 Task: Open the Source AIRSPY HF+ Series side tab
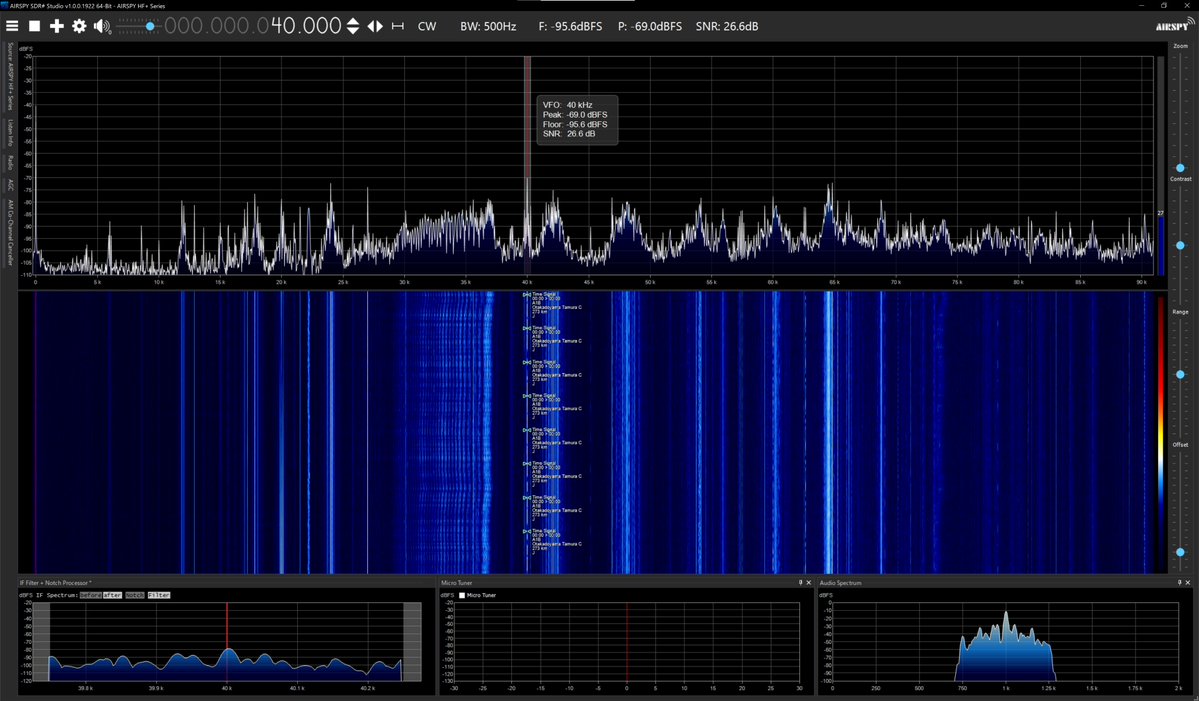(10, 76)
